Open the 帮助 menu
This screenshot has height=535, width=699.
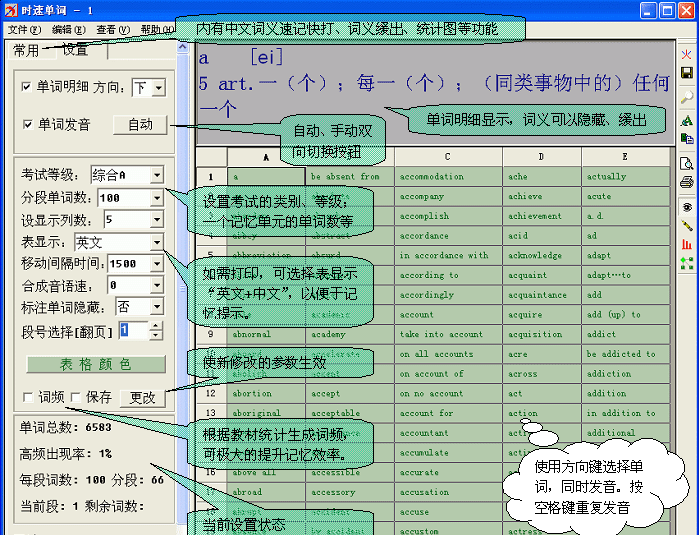(x=156, y=30)
